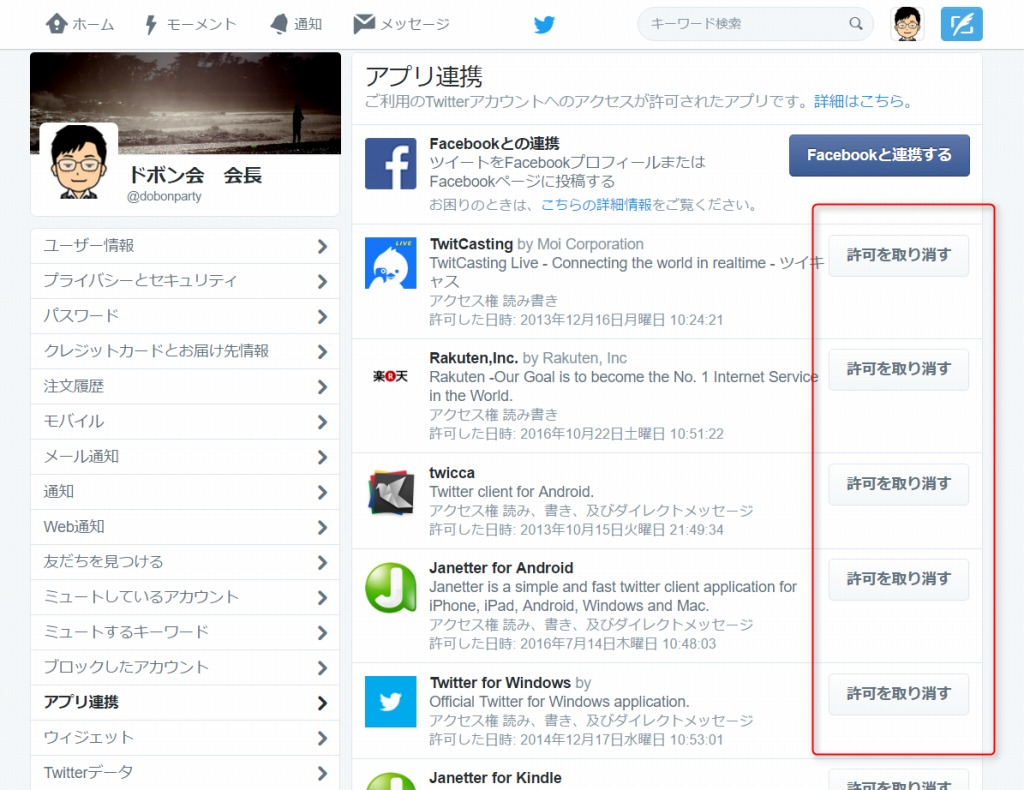This screenshot has height=790, width=1024.
Task: Click chevron next to ウィジェット
Action: [322, 738]
